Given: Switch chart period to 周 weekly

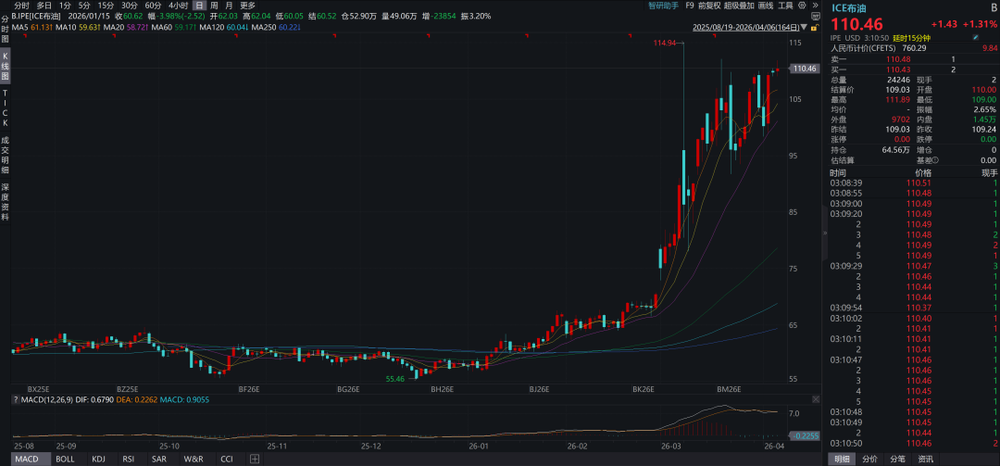Looking at the screenshot, I should click(213, 5).
